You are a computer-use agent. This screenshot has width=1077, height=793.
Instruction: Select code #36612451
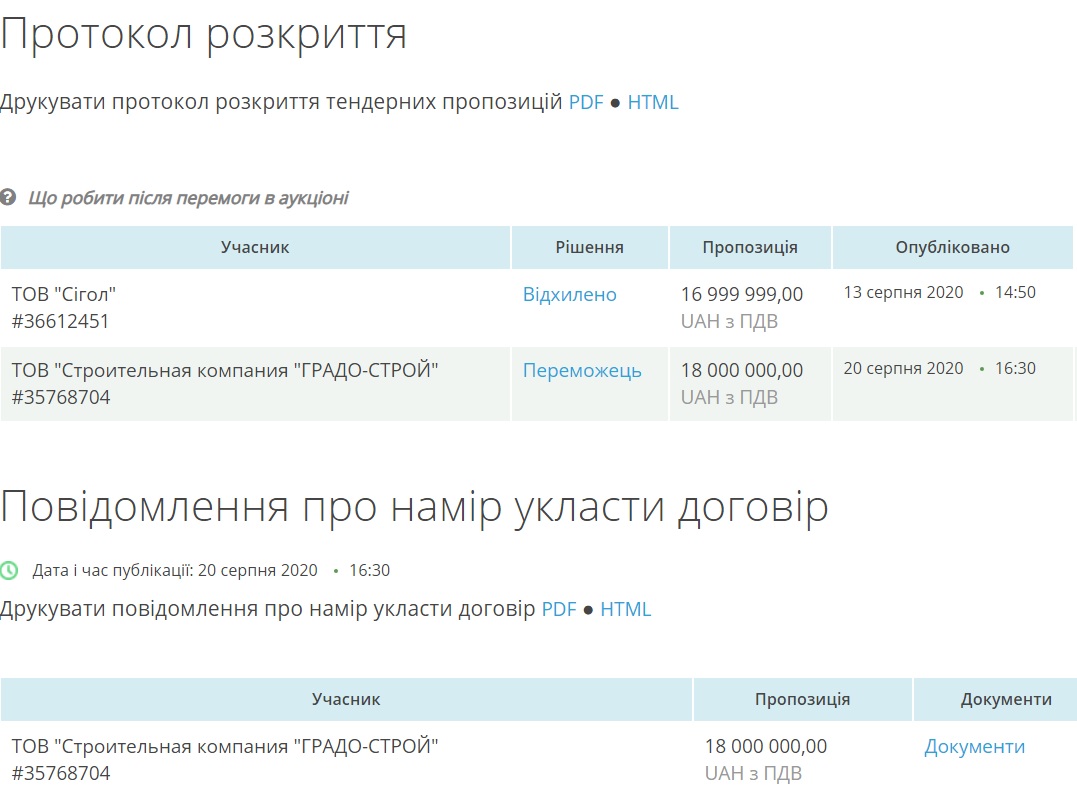(60, 321)
